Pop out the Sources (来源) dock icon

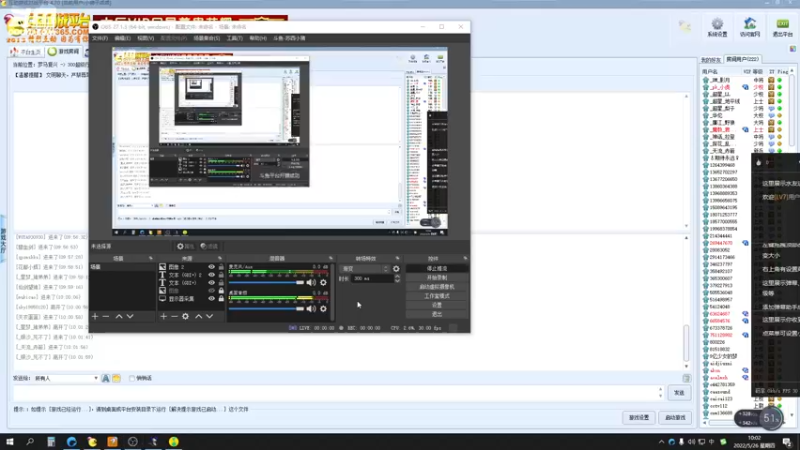coord(220,258)
